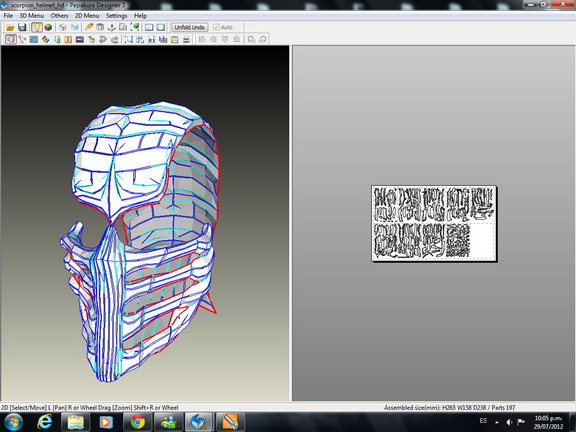Click the anchor icon in the toolbar

coord(112,27)
